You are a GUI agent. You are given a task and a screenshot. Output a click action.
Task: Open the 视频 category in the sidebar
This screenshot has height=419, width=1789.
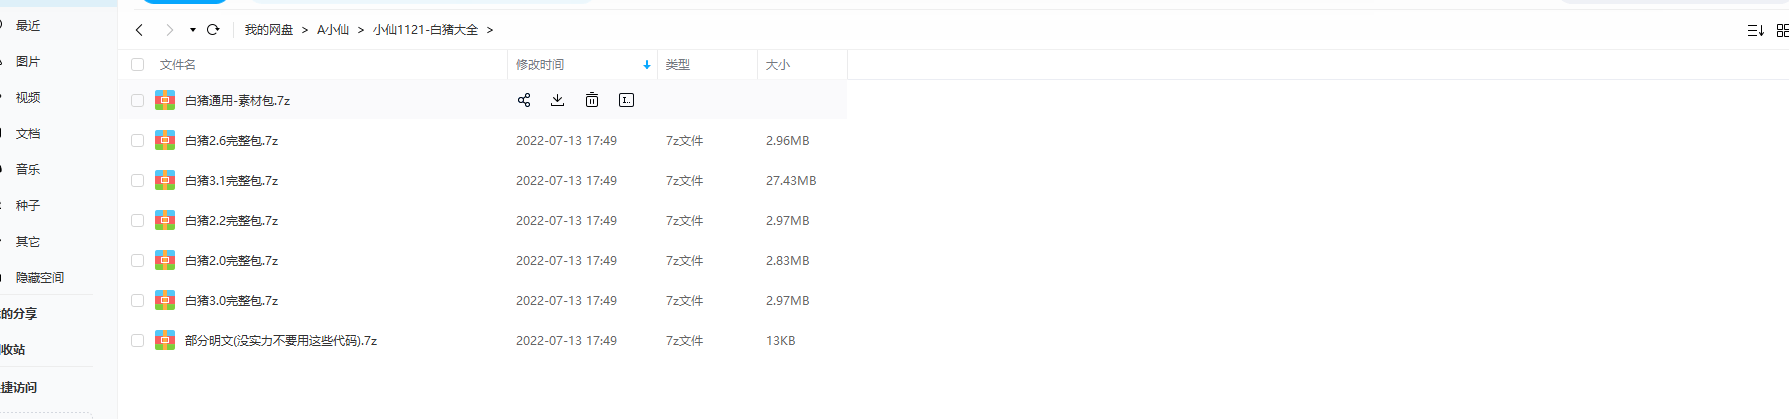(x=28, y=98)
